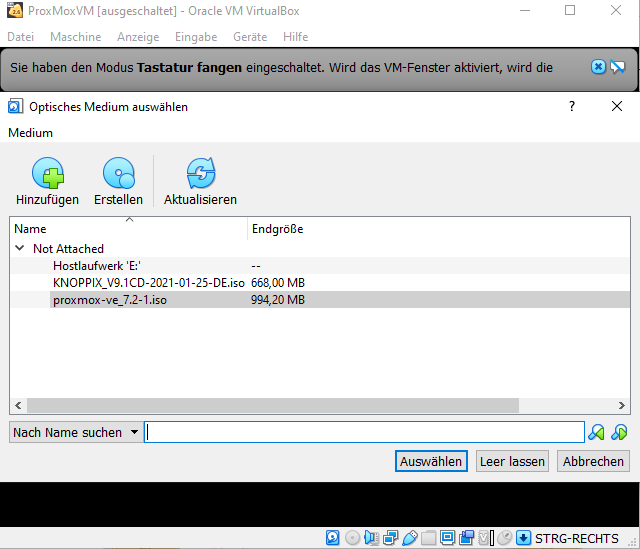Screen dimensions: 640x549
Task: Find previous match with left search icon
Action: [596, 432]
